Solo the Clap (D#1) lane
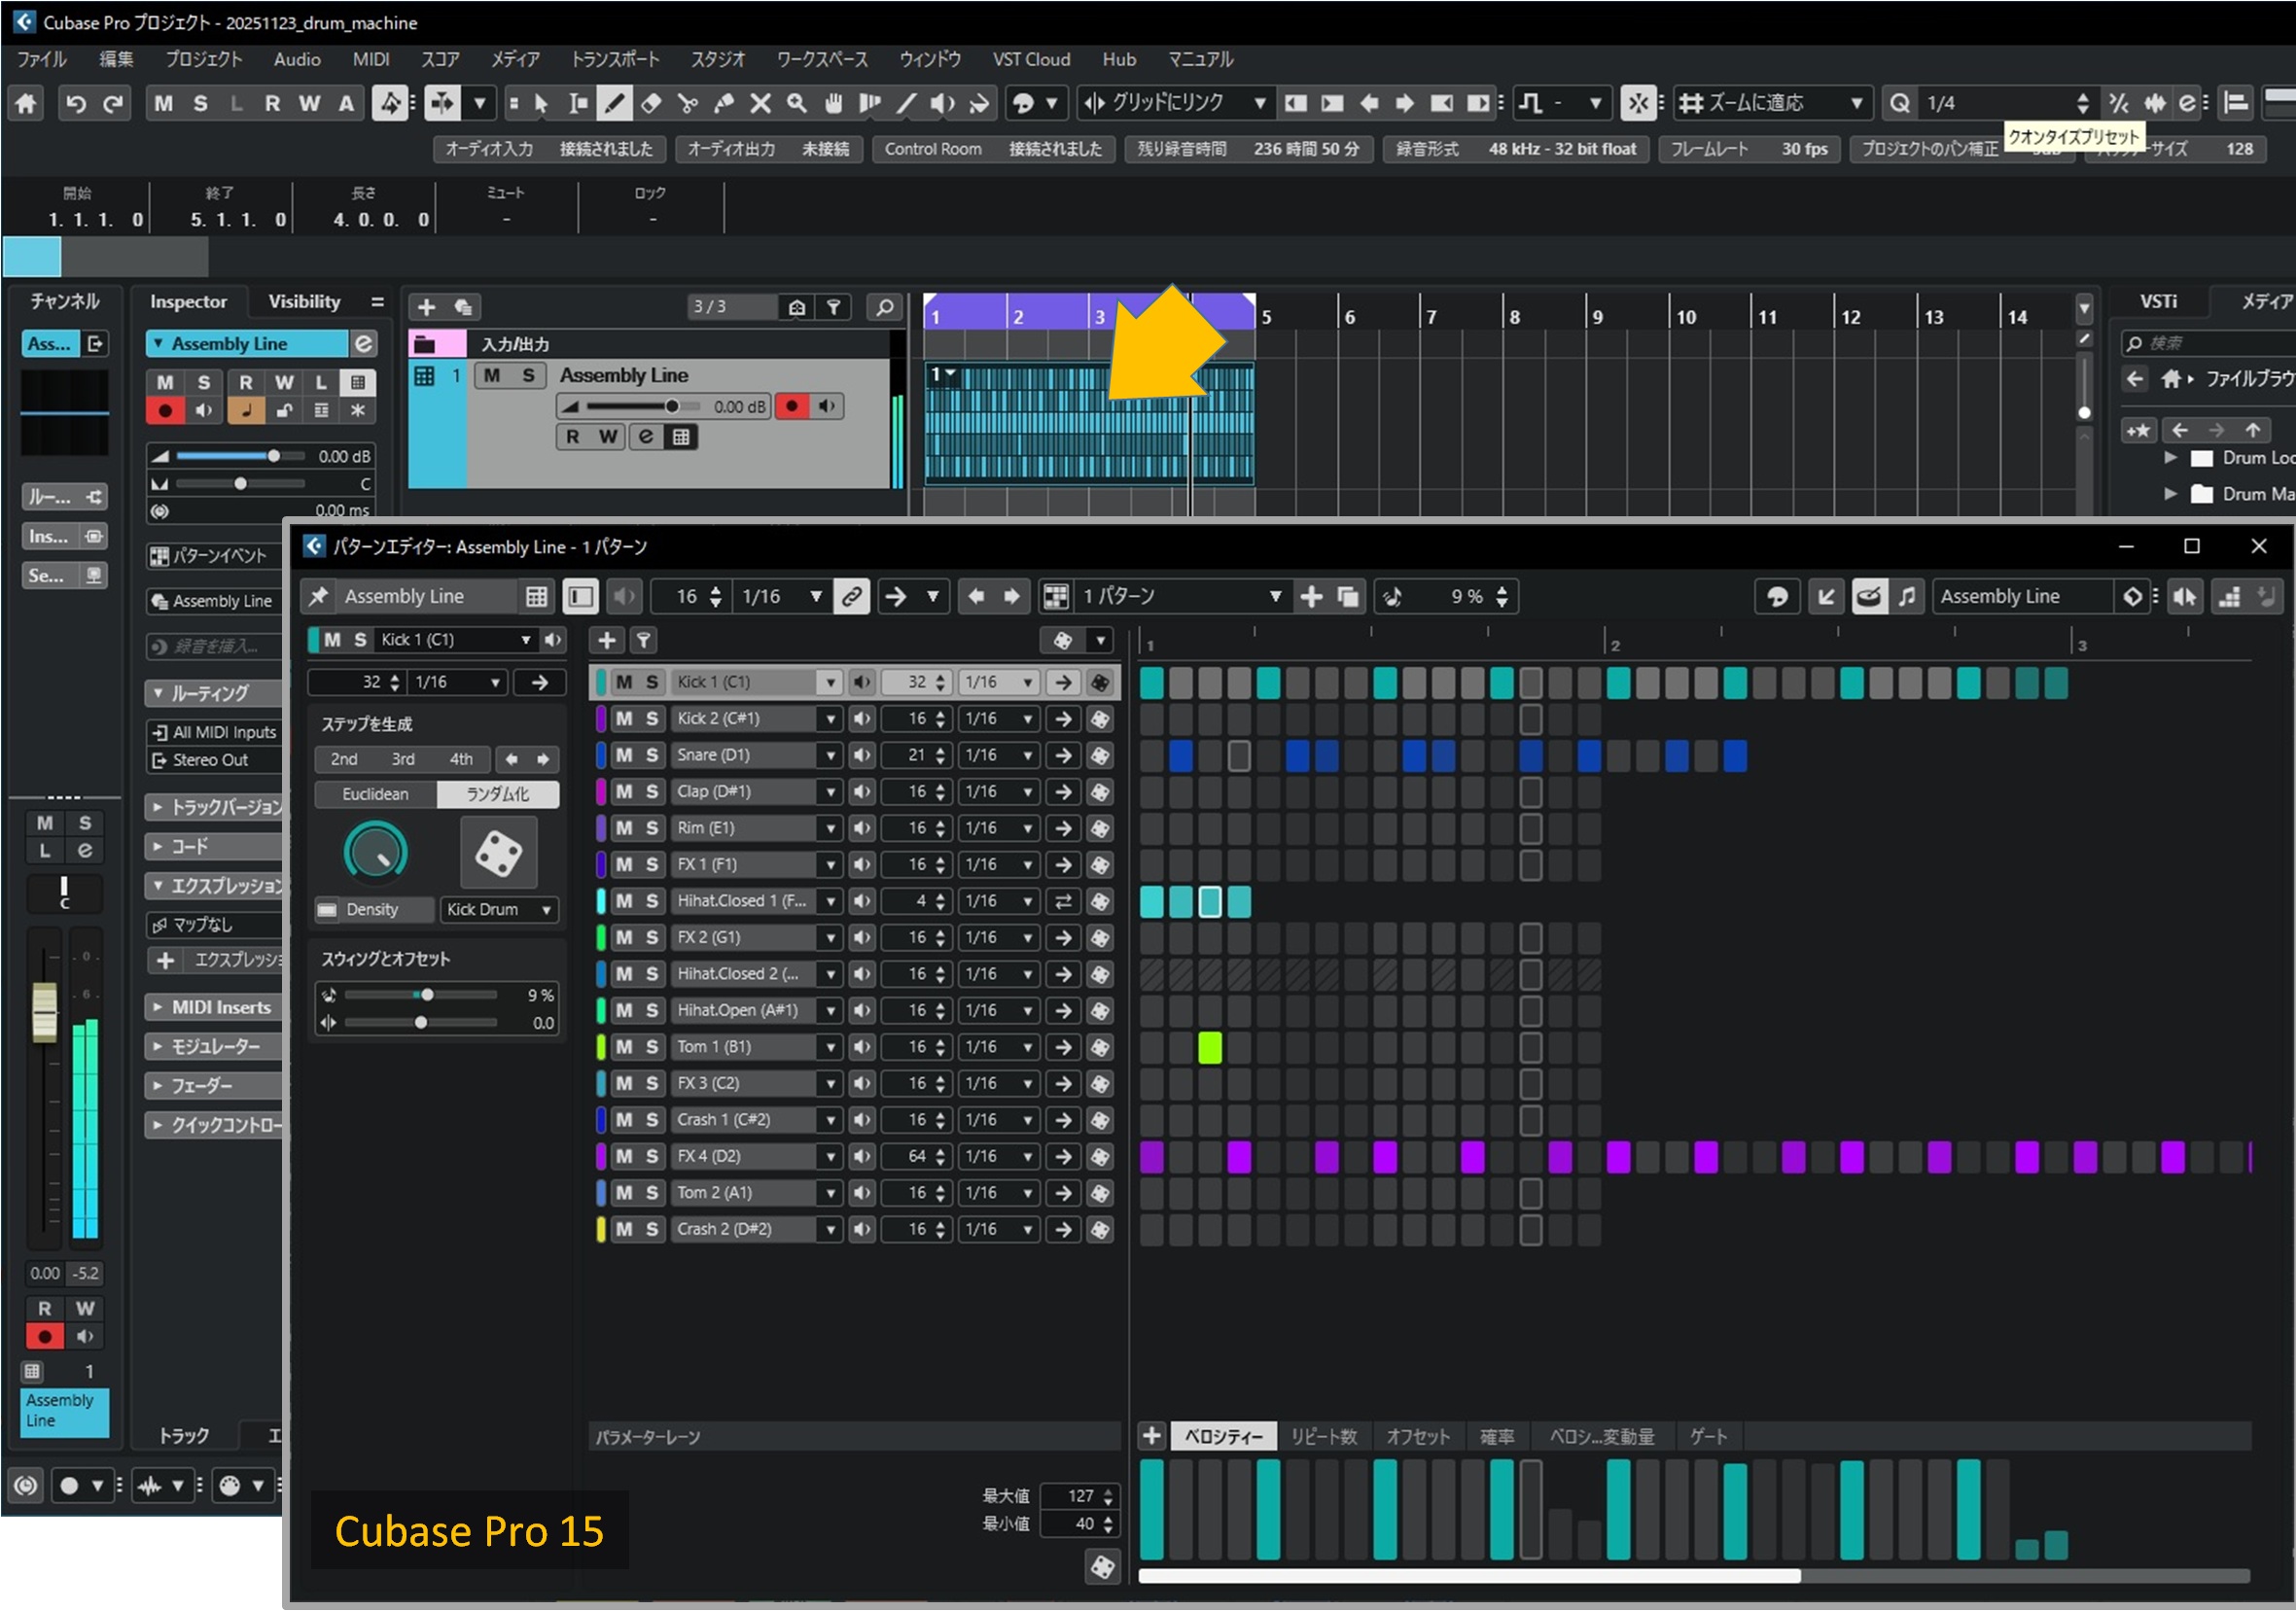This screenshot has width=2296, height=1611. coord(652,791)
